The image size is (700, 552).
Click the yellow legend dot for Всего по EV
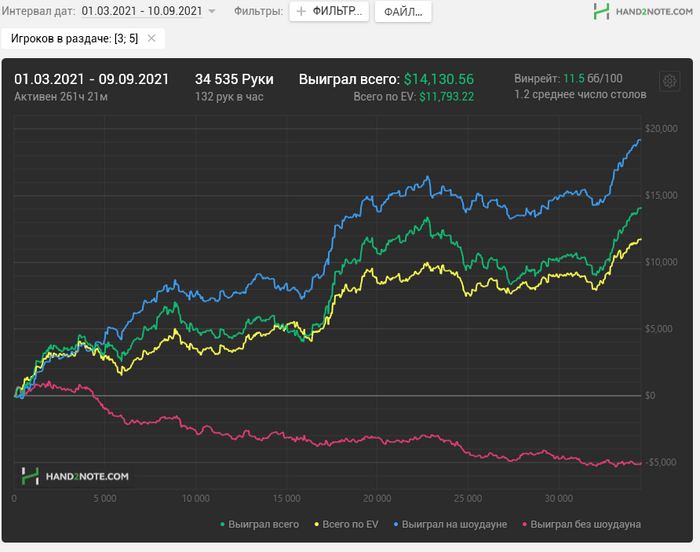pyautogui.click(x=317, y=524)
